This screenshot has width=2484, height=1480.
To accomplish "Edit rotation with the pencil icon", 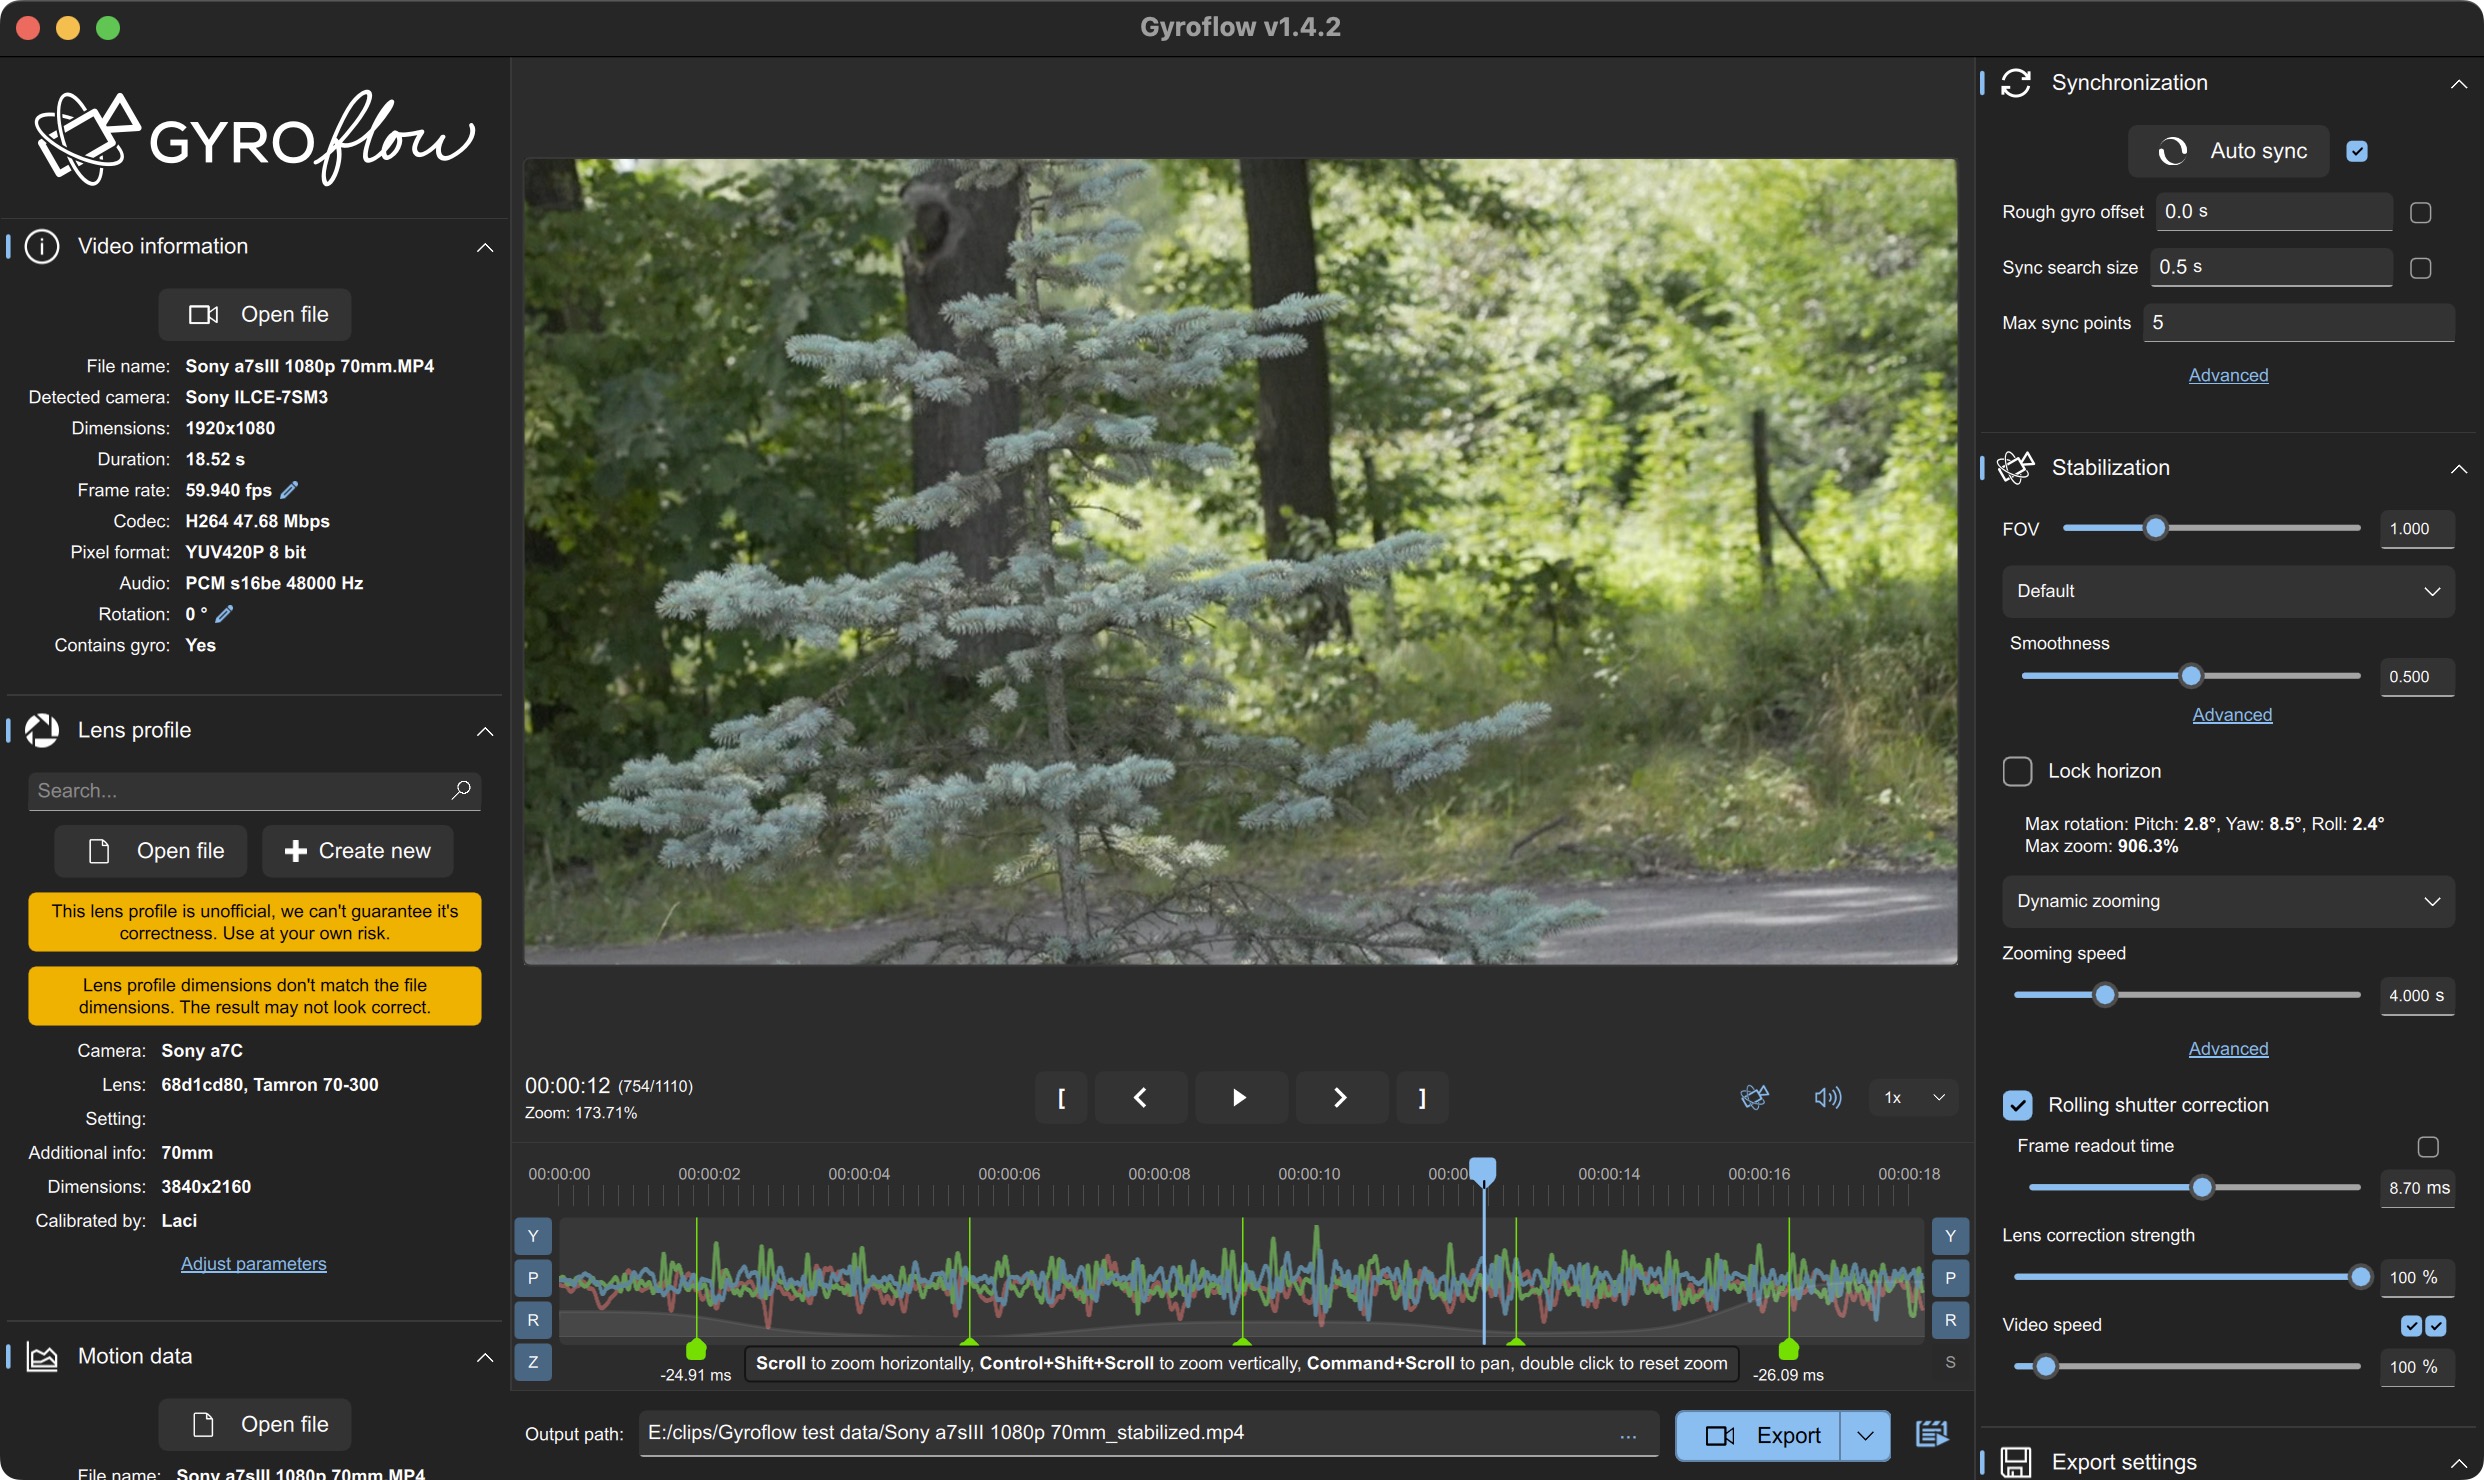I will click(x=224, y=614).
